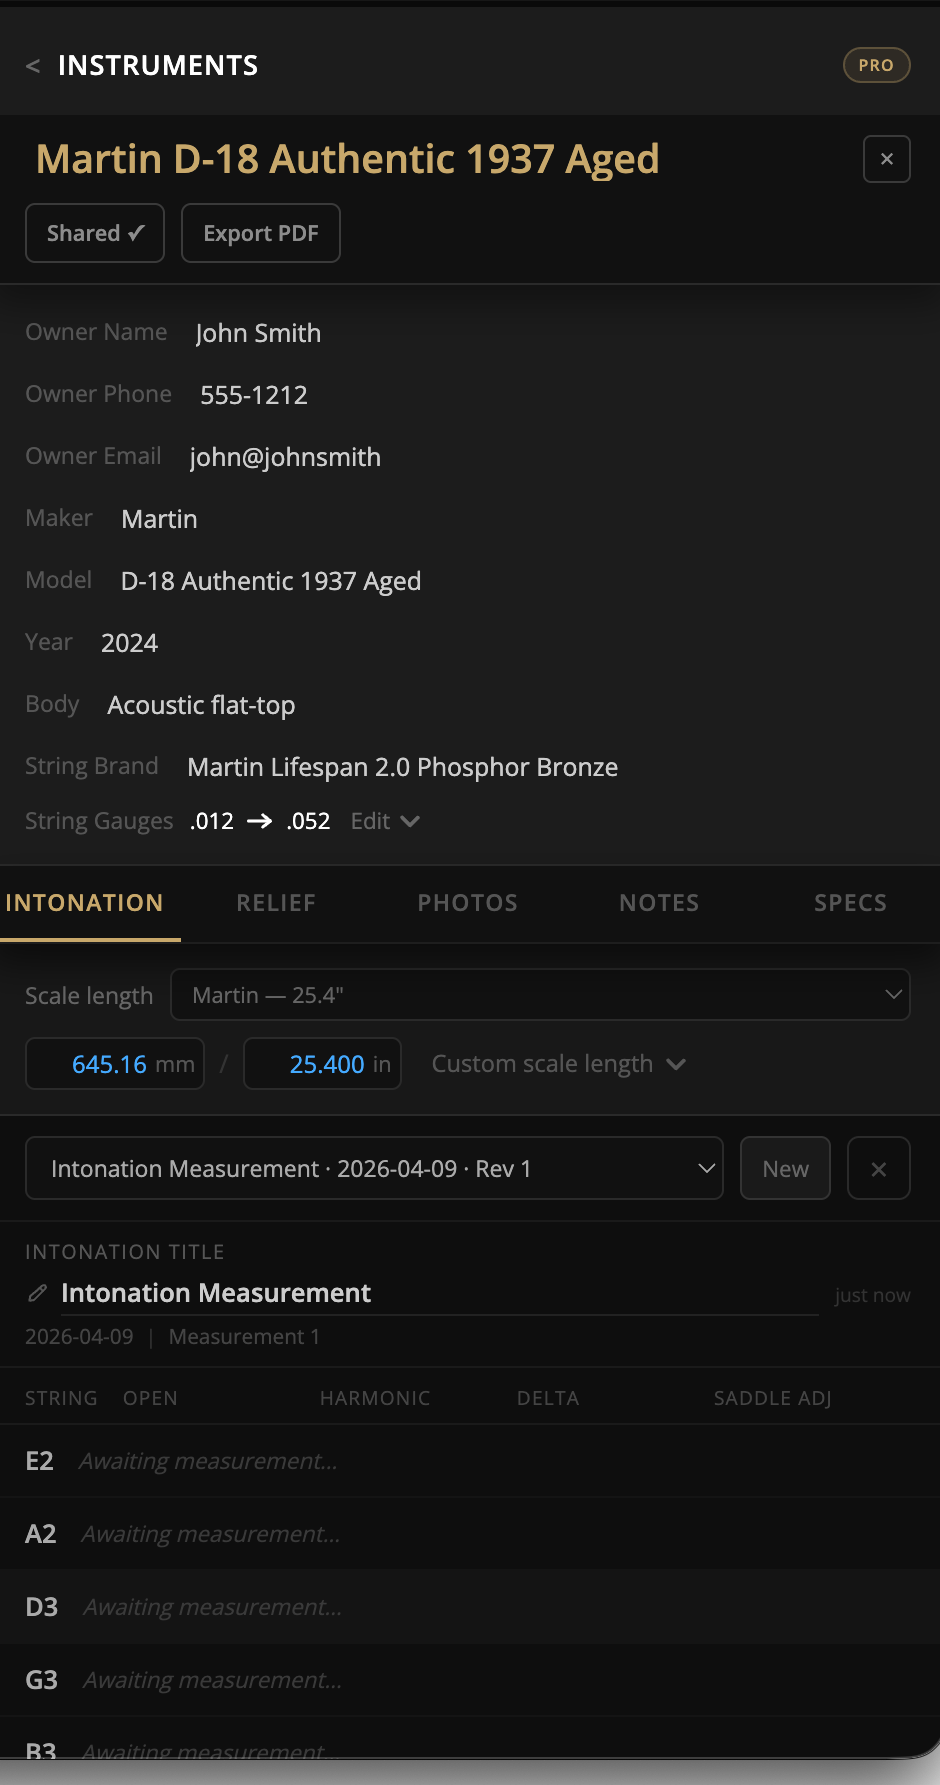Switch to the Specs tab
Viewport: 940px width, 1785px height.
pos(850,903)
